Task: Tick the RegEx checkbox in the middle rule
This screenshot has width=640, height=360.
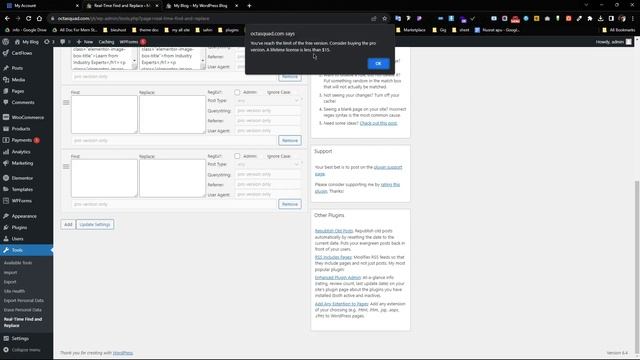Action: tap(237, 92)
